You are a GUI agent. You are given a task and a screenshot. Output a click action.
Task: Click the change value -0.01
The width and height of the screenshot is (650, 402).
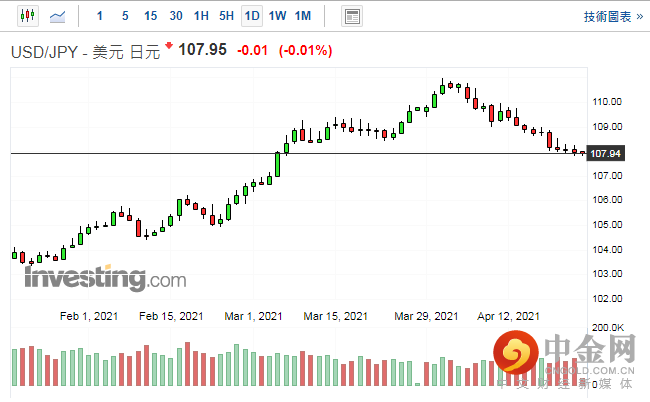[x=252, y=51]
